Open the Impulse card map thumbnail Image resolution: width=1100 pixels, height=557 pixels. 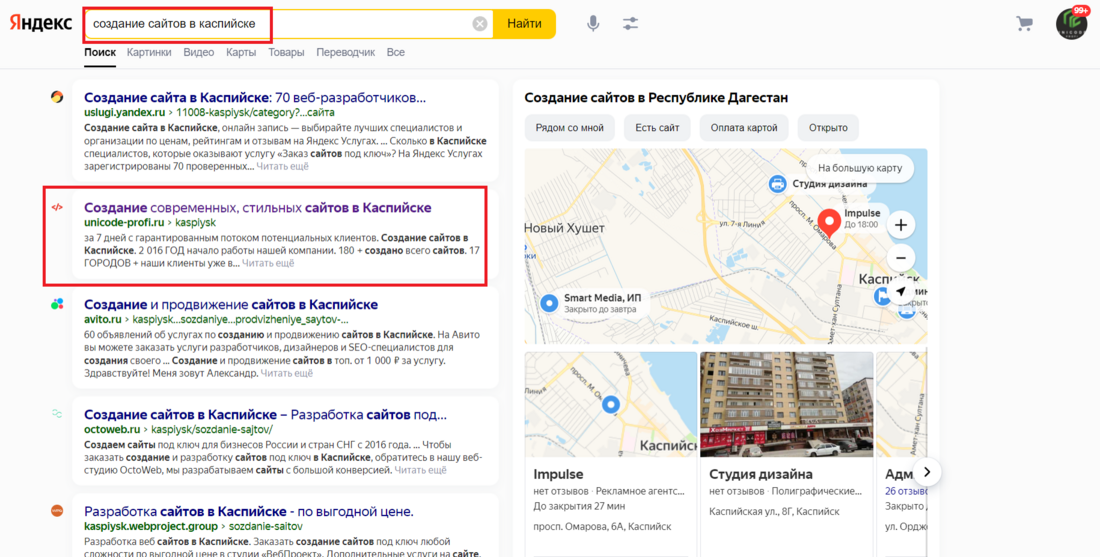tap(611, 404)
